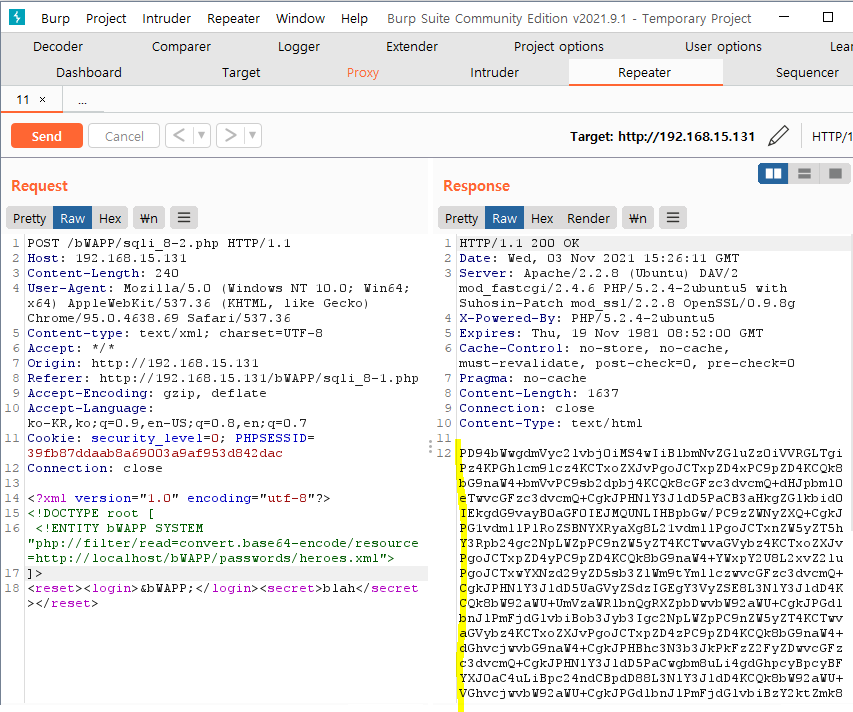Click the PHPSESSID cookie value
The image size is (853, 712).
click(155, 453)
